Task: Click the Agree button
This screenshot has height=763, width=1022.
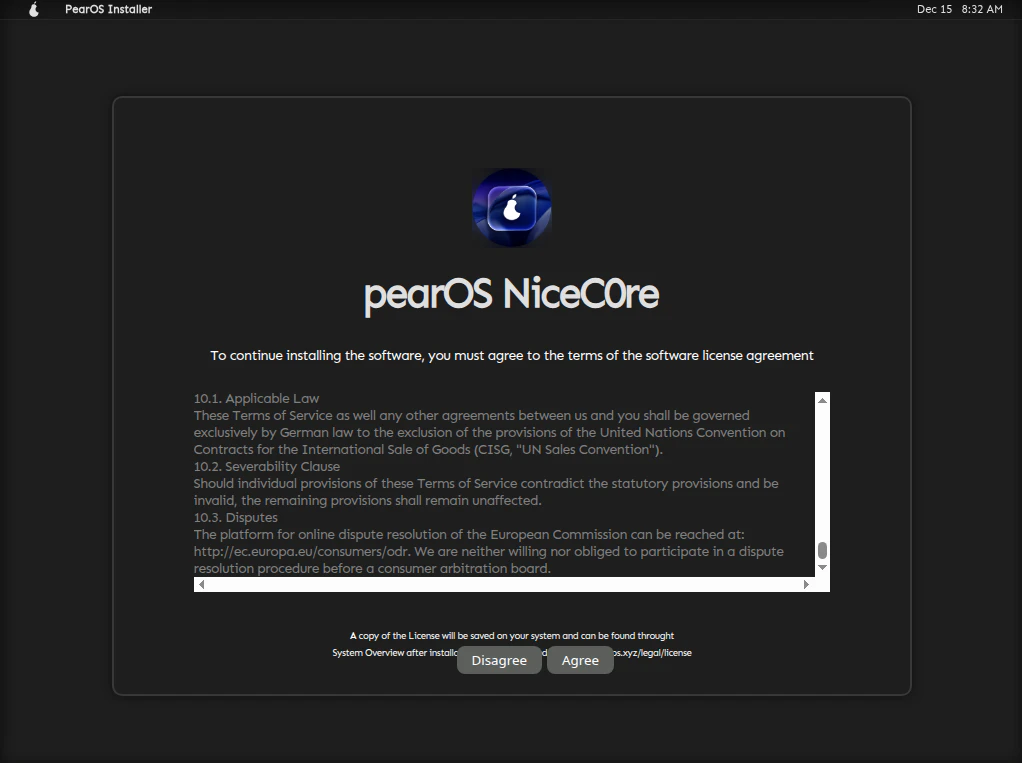Action: pyautogui.click(x=580, y=660)
